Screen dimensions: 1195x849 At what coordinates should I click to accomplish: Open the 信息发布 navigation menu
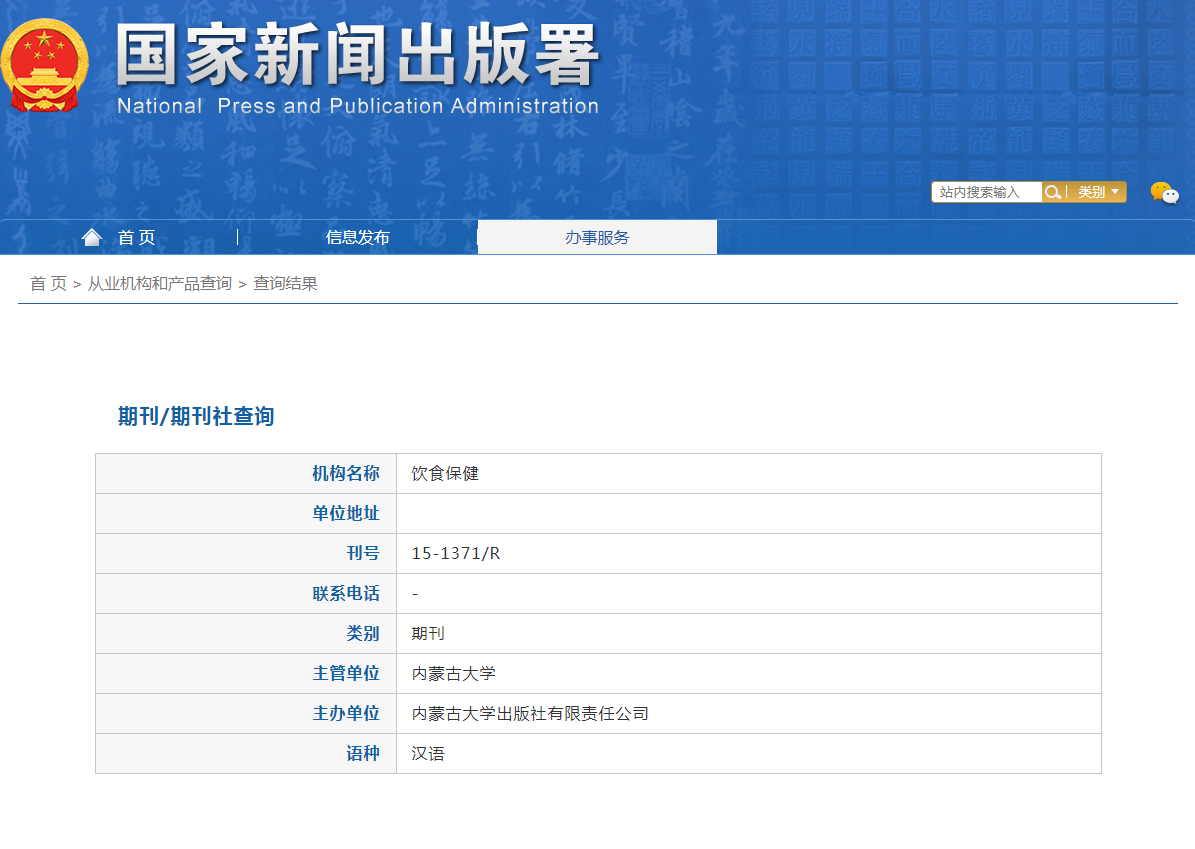click(x=357, y=237)
